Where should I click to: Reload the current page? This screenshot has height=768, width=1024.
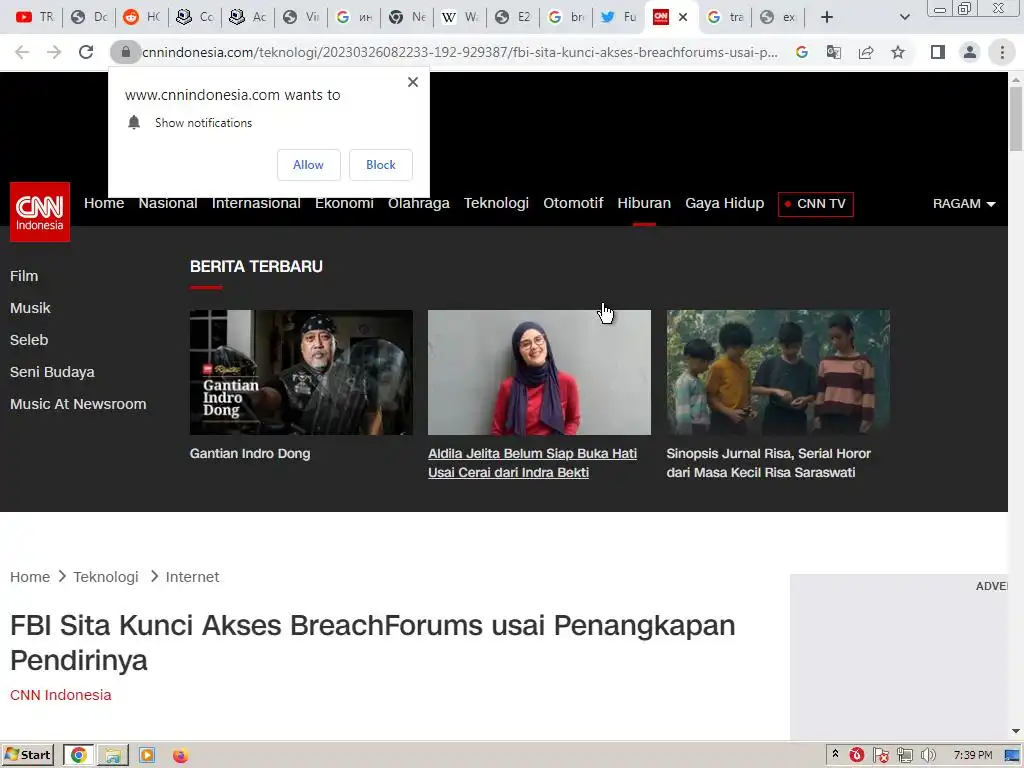[86, 52]
